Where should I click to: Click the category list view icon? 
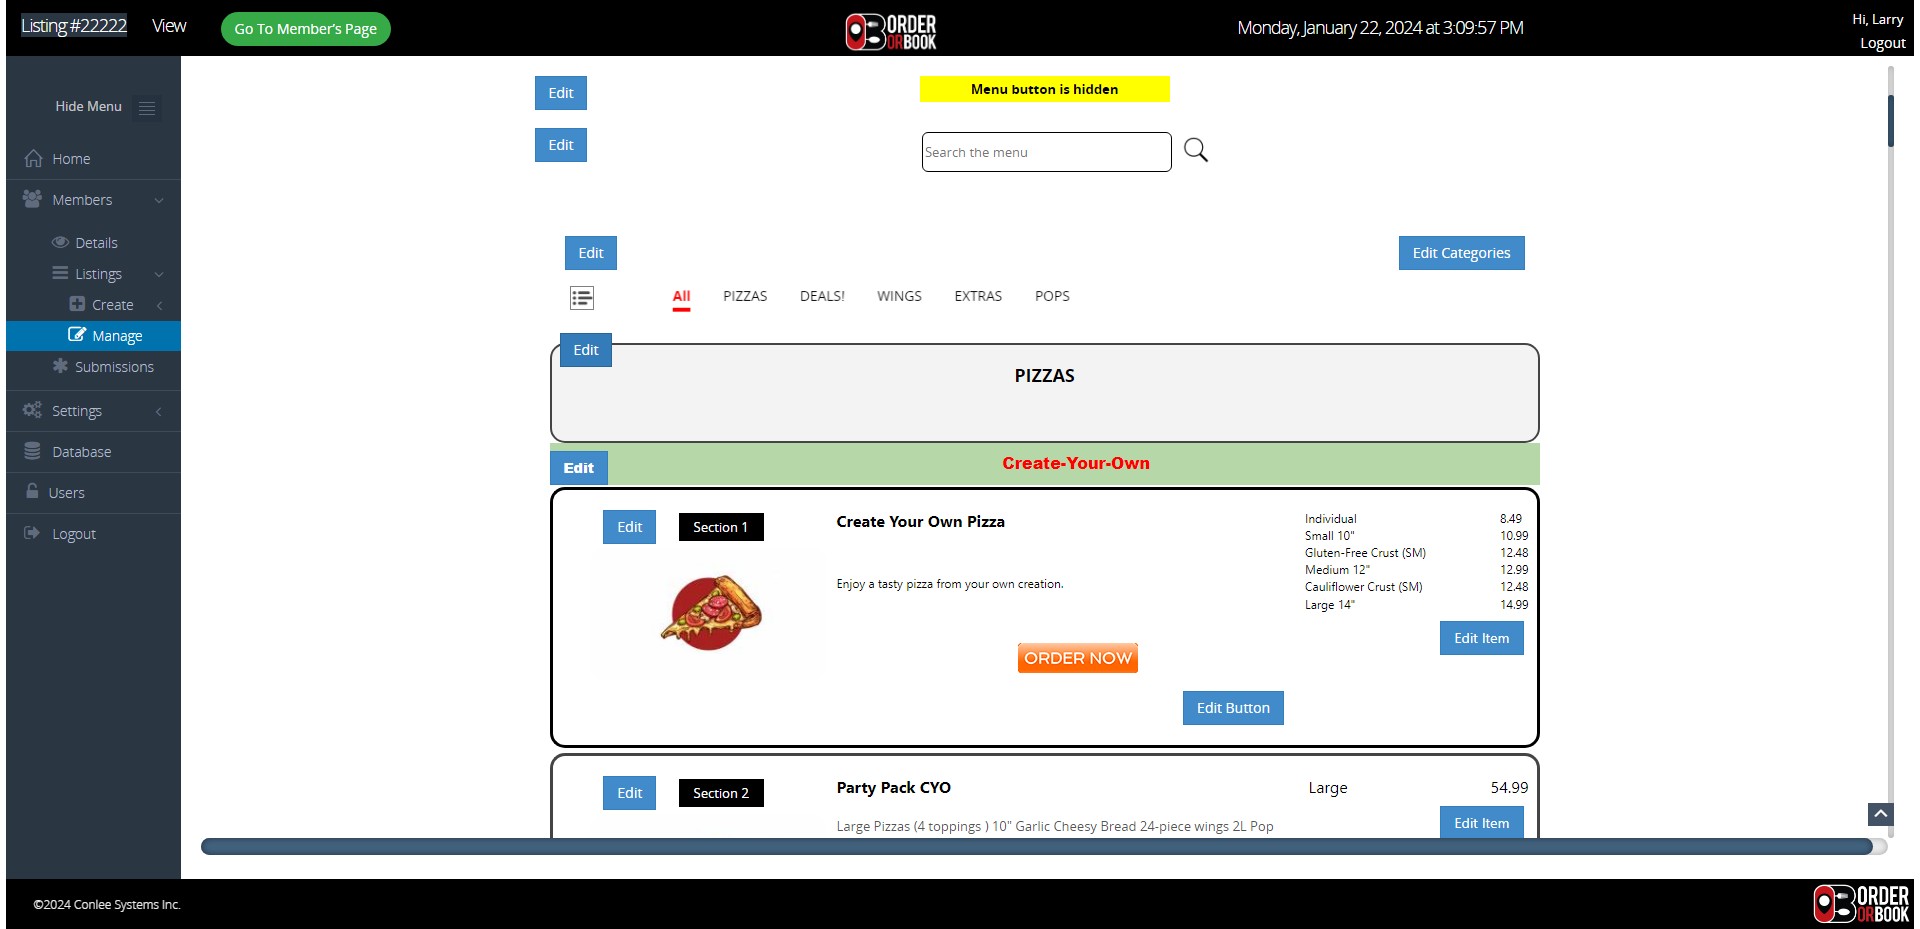point(582,298)
